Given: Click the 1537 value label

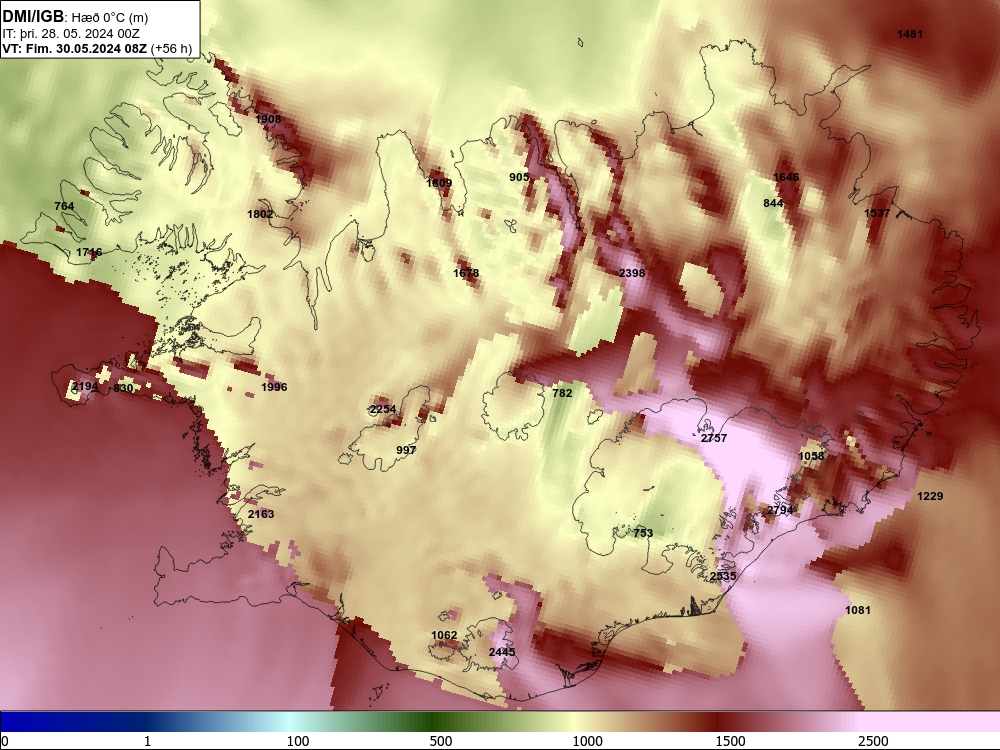Looking at the screenshot, I should coord(877,213).
